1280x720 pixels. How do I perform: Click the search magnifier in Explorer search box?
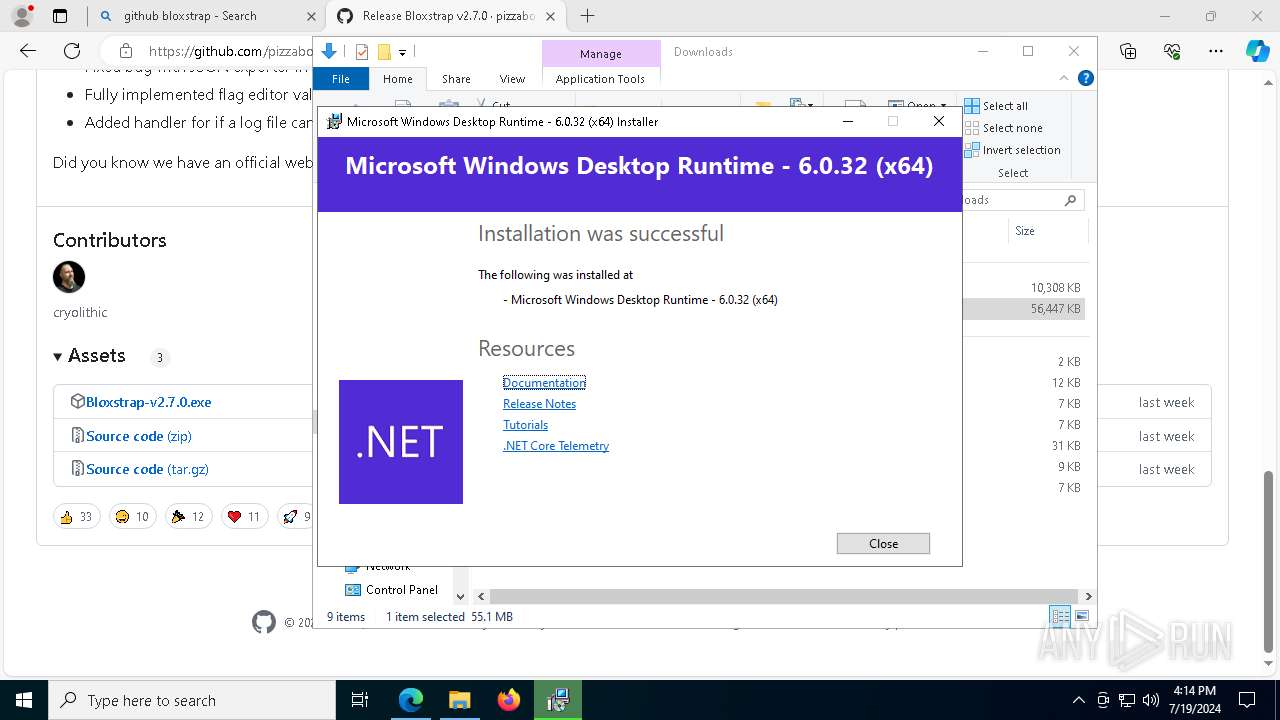(1070, 200)
